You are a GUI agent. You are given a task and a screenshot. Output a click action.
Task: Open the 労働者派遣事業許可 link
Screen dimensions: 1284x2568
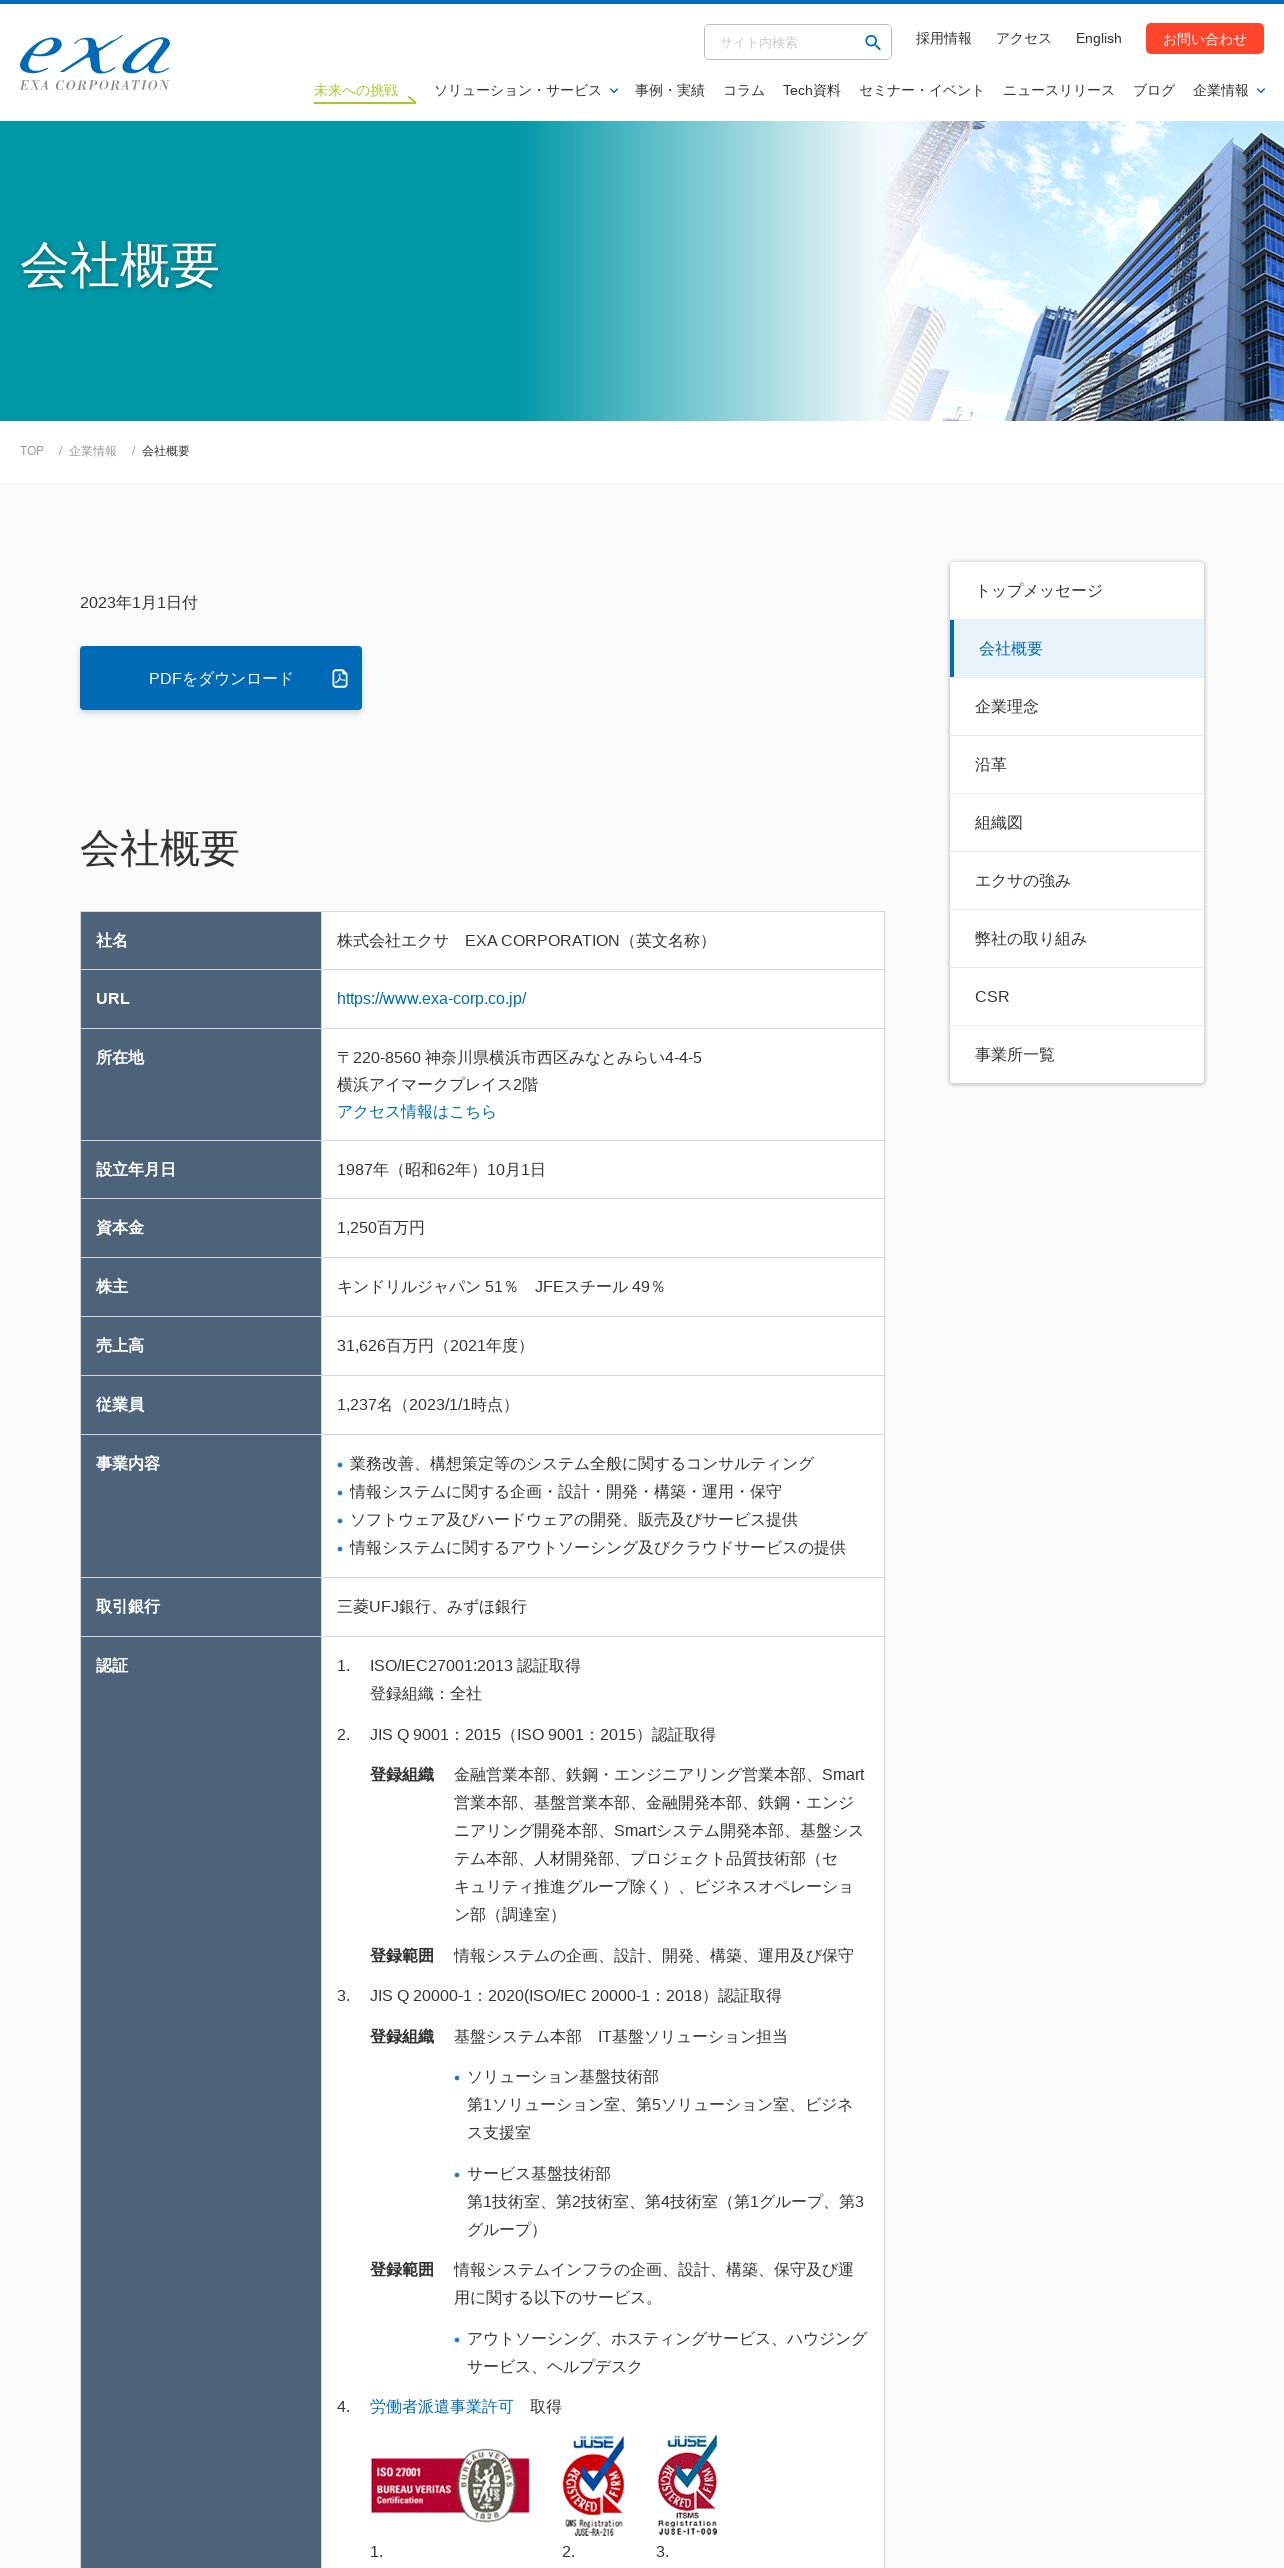(441, 2407)
